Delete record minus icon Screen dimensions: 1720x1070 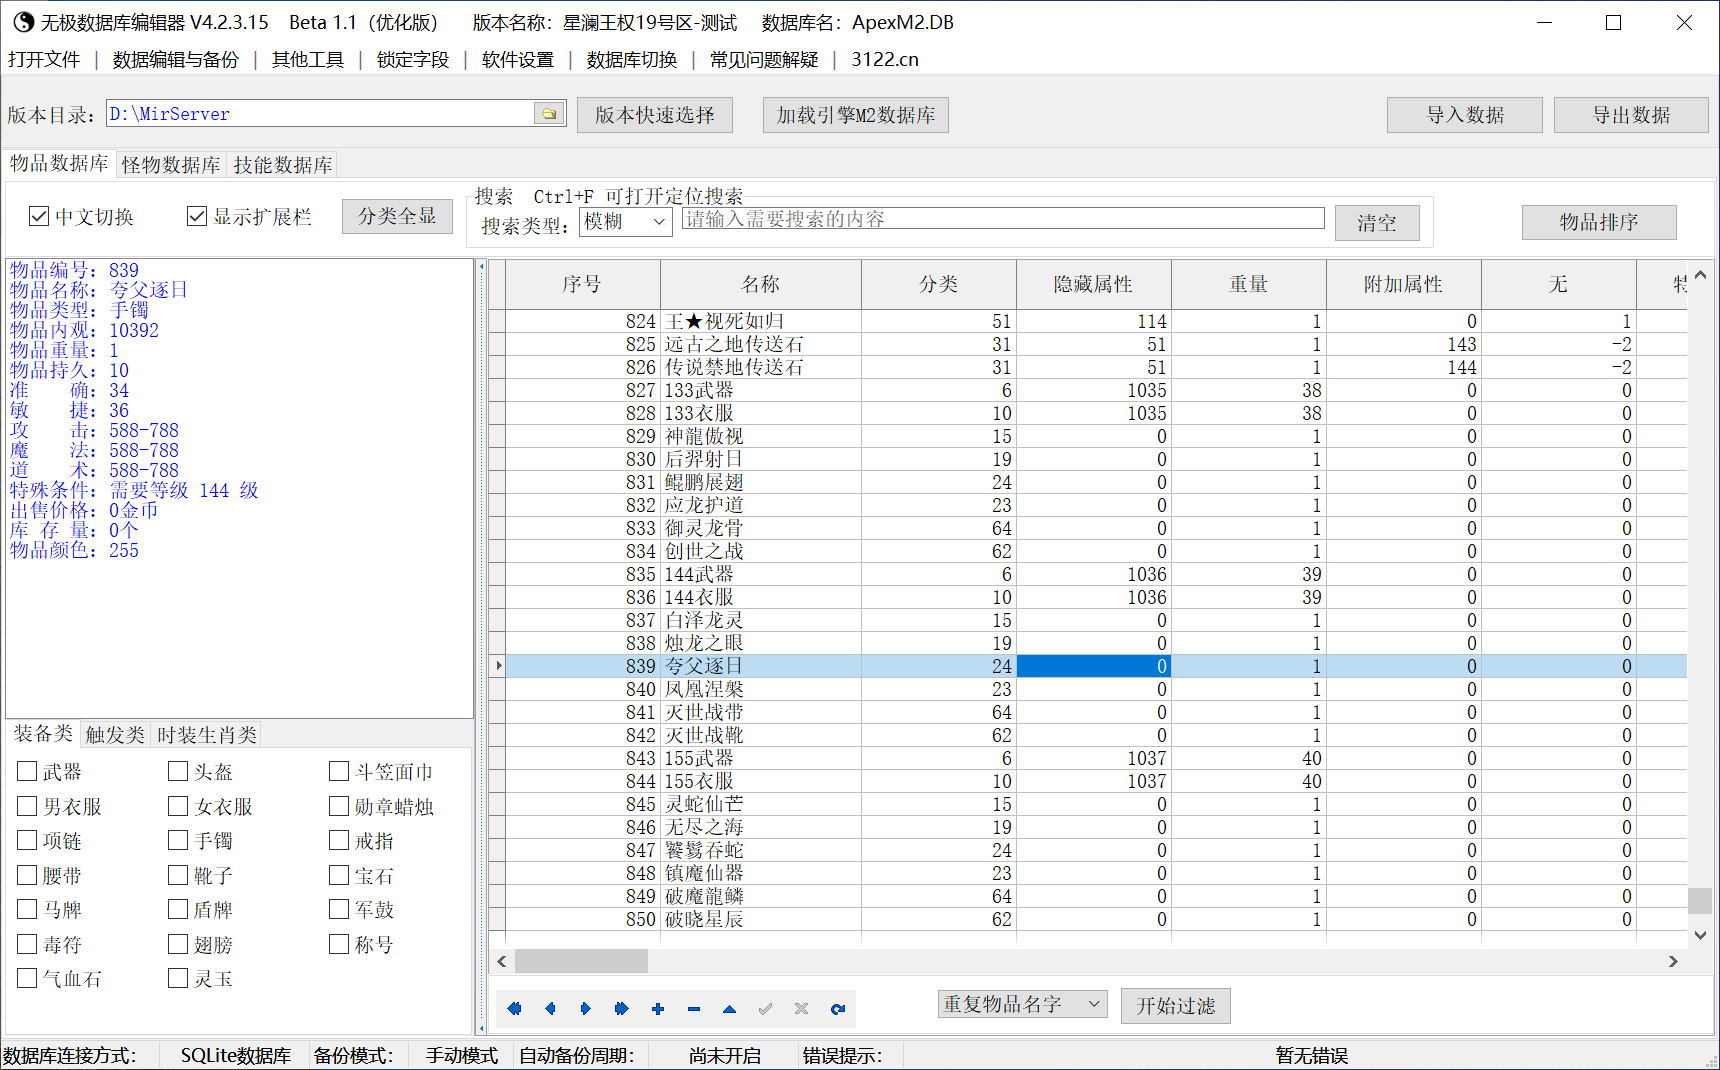694,1009
